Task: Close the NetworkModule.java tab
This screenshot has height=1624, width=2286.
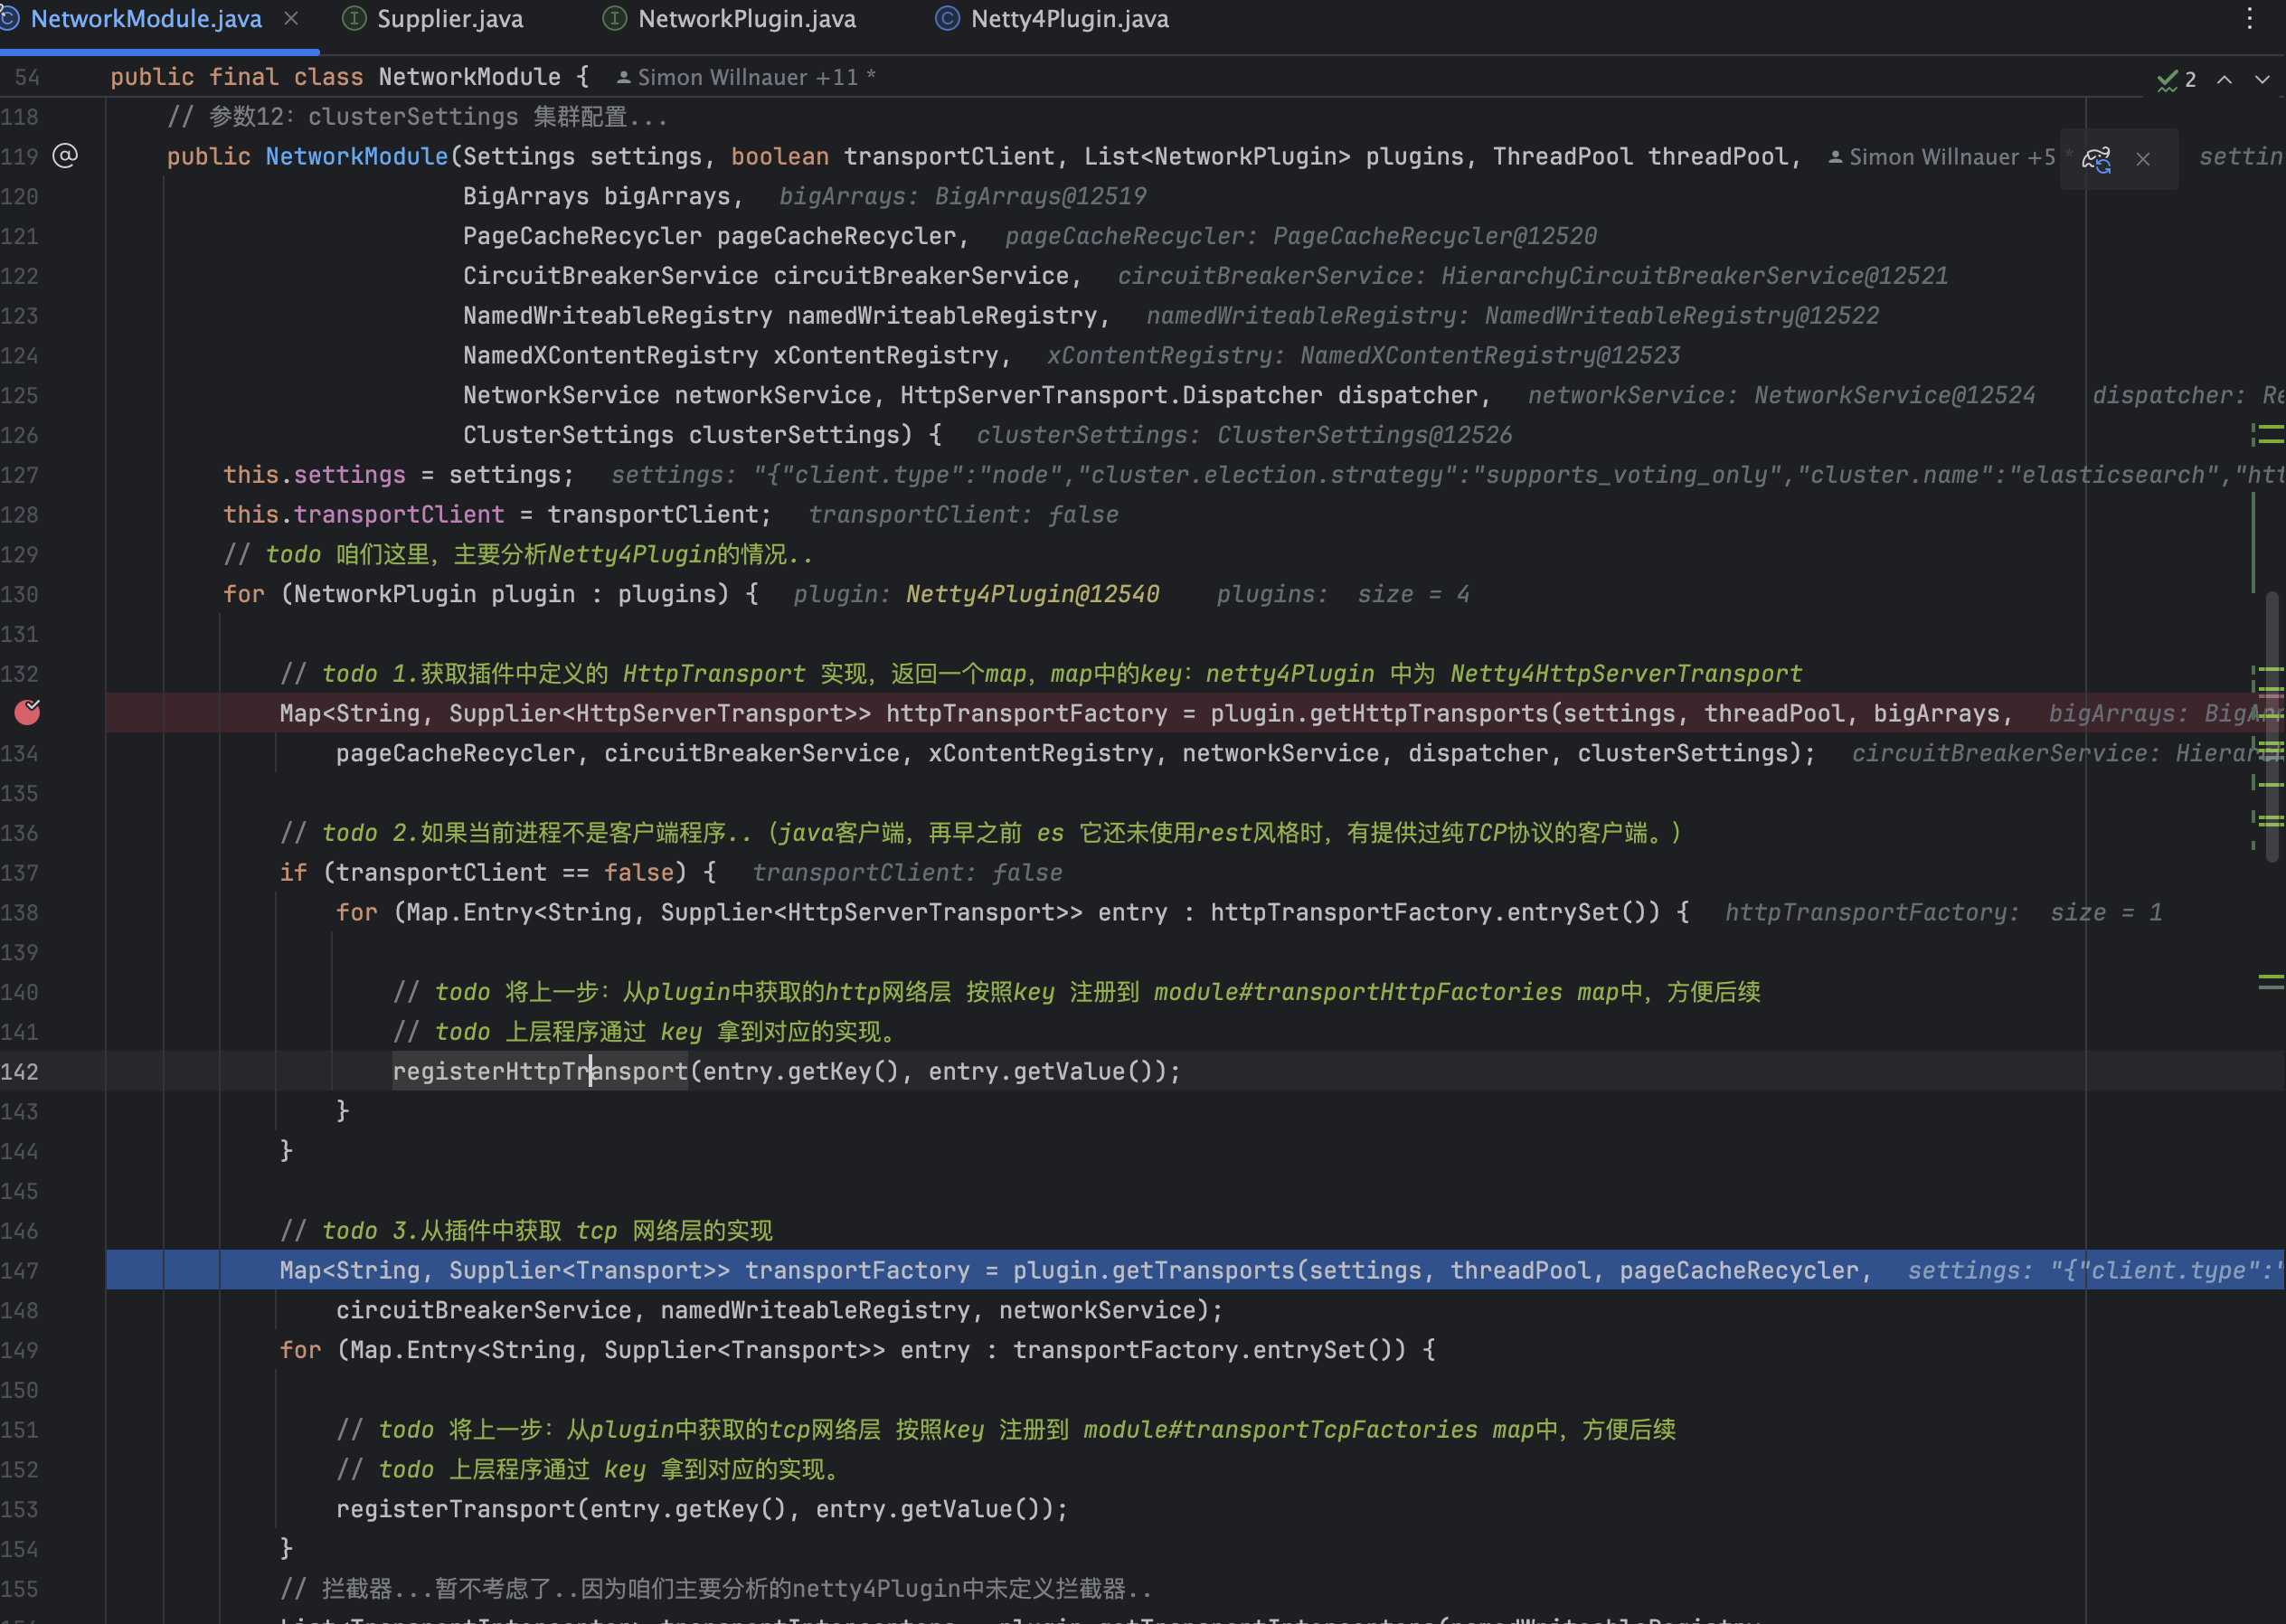Action: 291,19
